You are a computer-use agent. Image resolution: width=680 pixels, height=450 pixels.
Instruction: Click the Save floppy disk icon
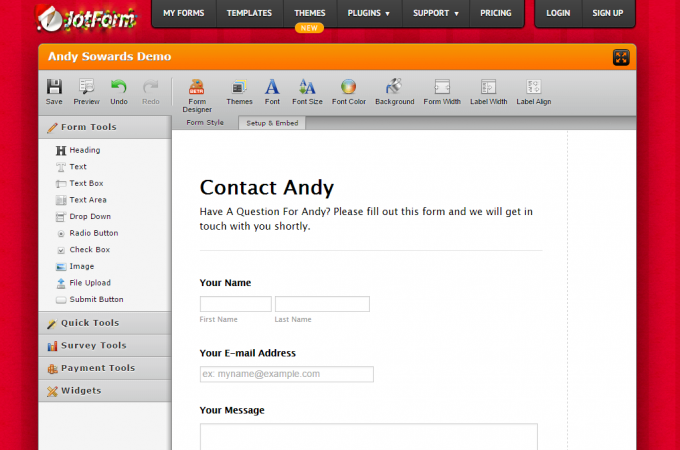tap(54, 87)
